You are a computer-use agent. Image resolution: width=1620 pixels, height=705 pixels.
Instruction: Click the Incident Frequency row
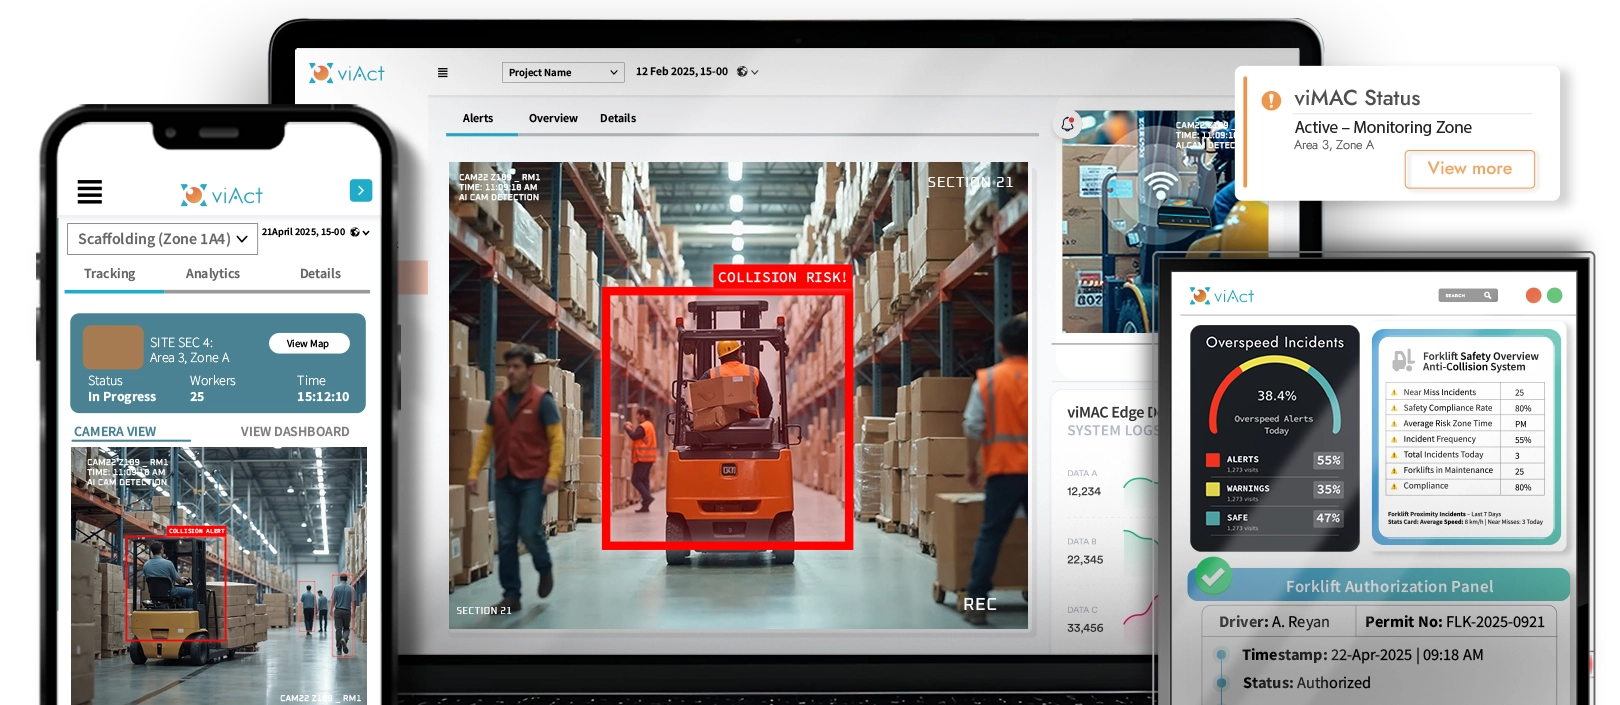pos(1466,439)
